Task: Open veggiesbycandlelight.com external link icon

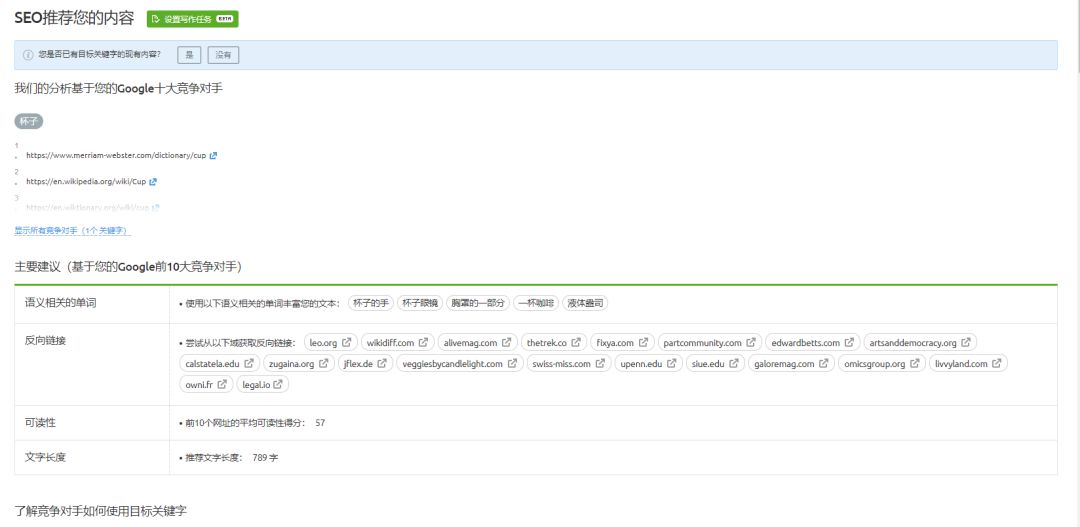Action: click(x=512, y=364)
